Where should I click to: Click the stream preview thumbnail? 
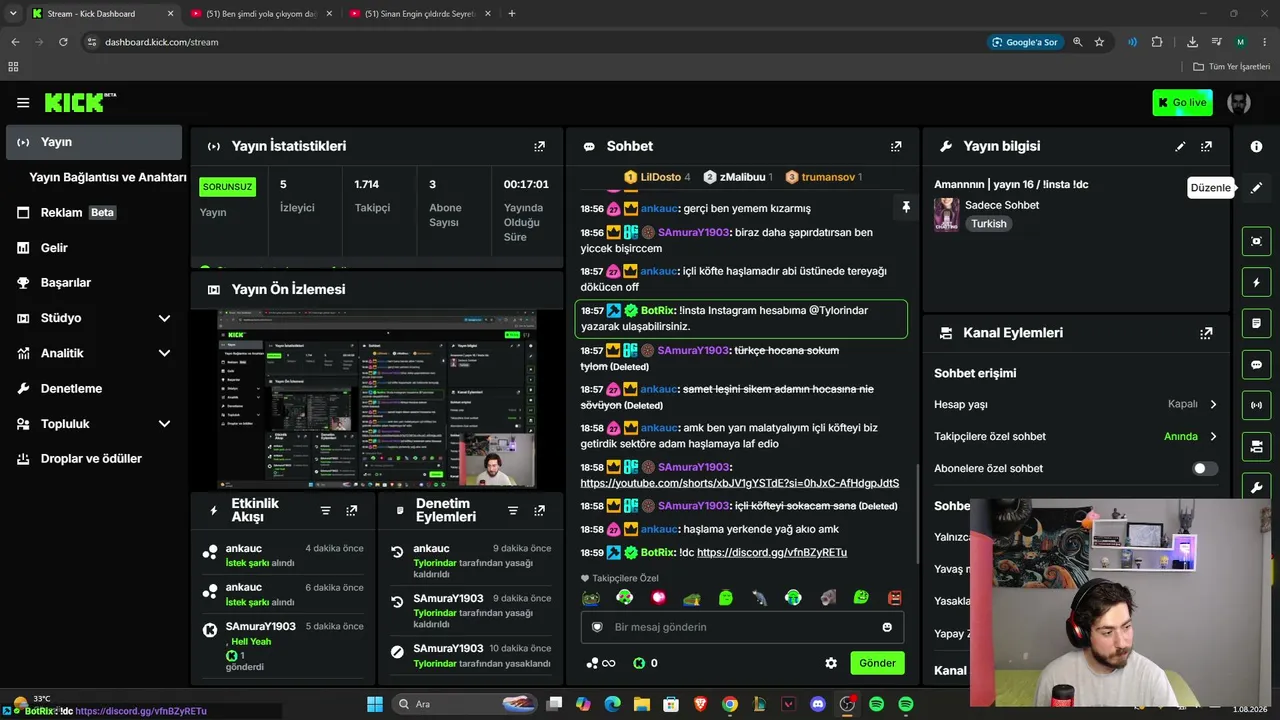click(x=376, y=399)
